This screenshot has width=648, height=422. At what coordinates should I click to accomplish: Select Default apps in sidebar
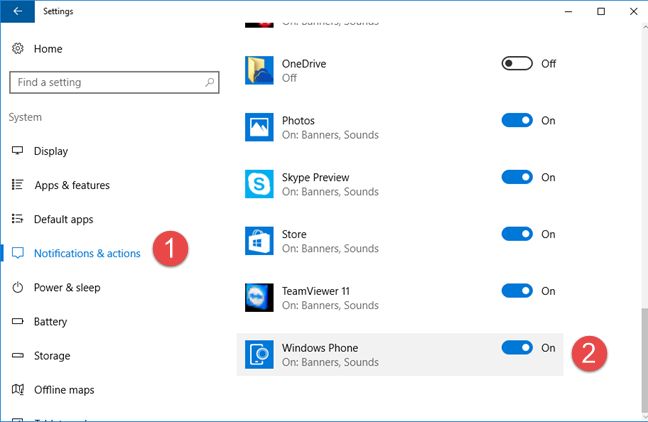coord(64,219)
